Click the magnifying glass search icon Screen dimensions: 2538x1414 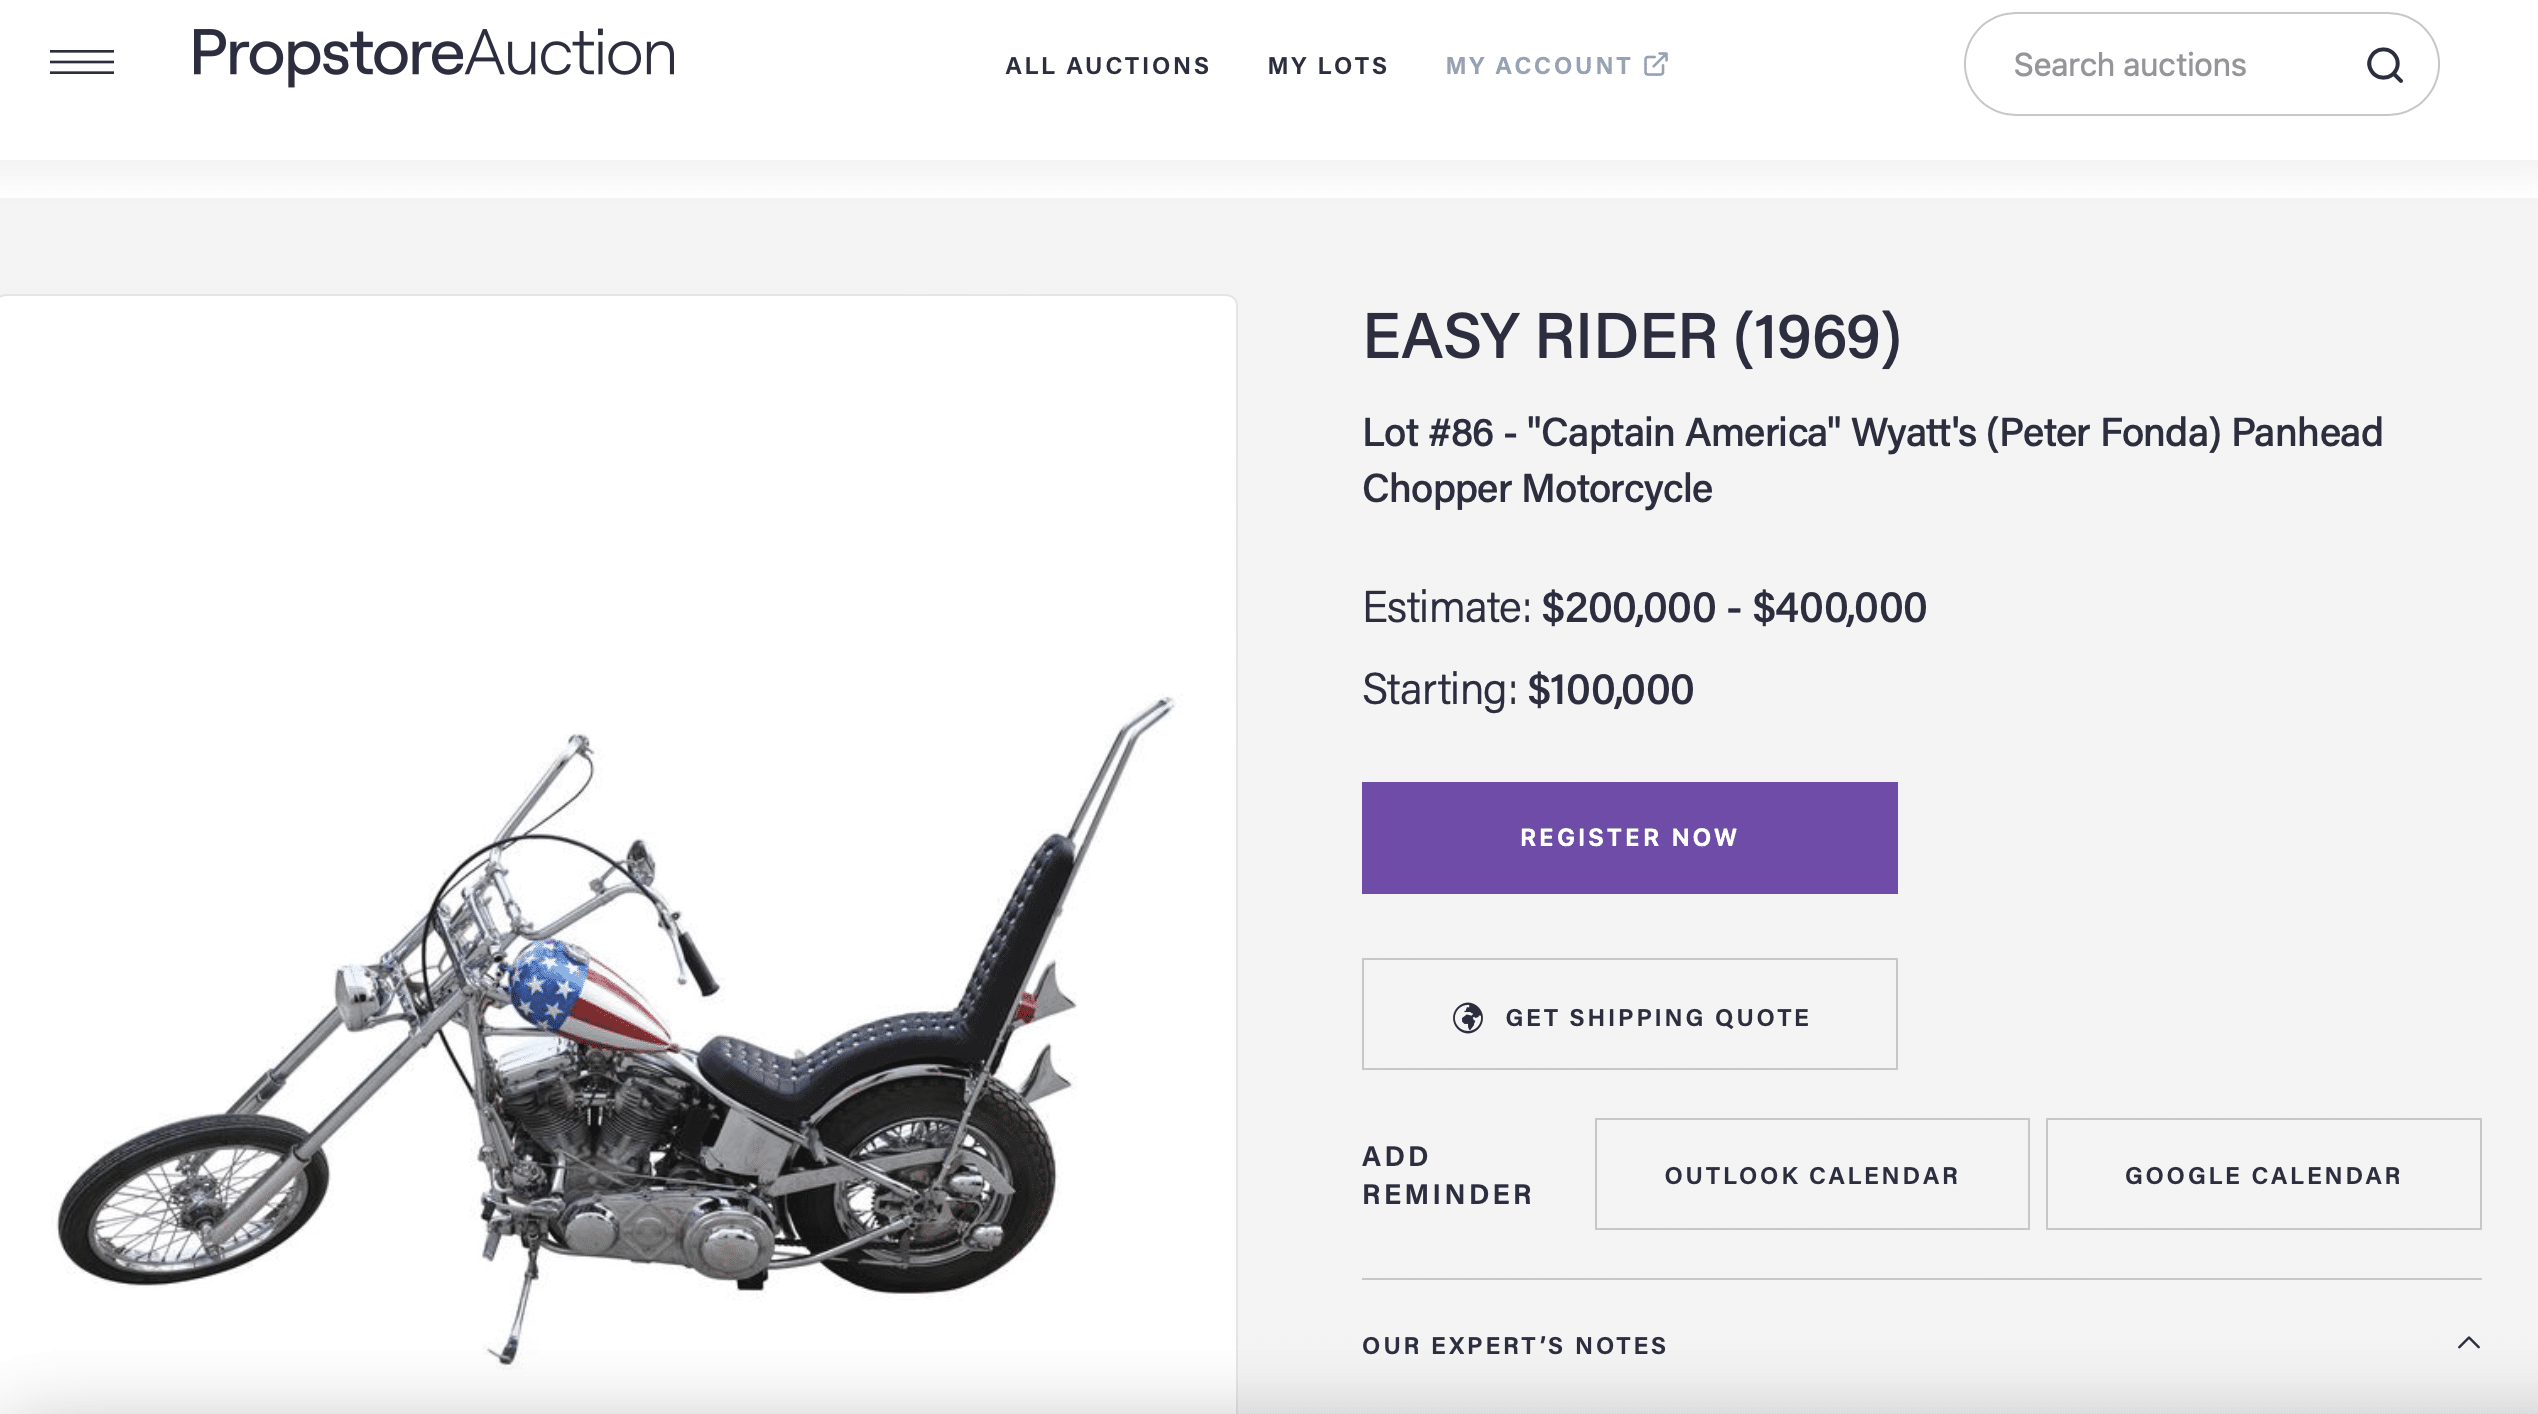tap(2384, 65)
